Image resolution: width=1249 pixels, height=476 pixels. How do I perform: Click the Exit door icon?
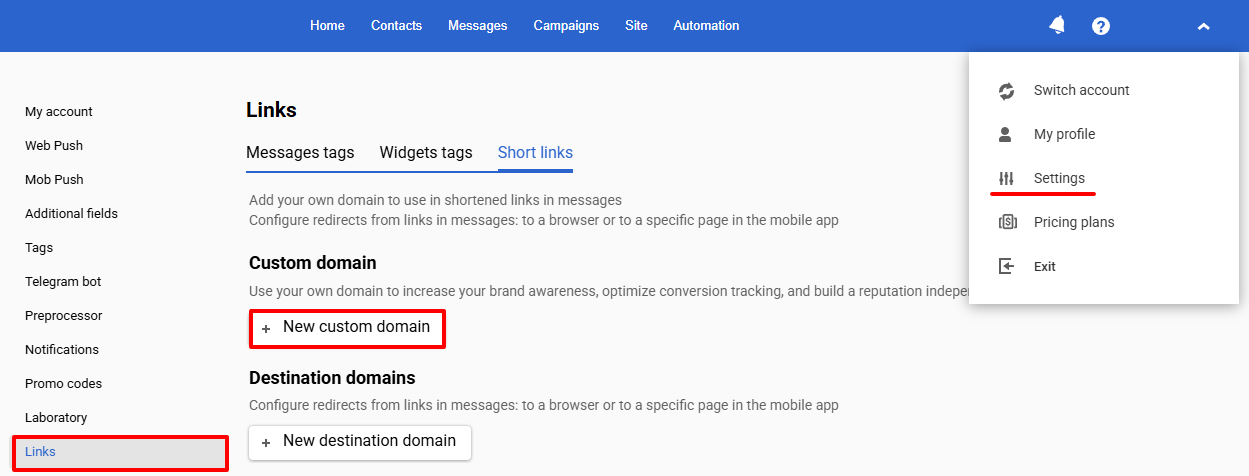[1007, 266]
